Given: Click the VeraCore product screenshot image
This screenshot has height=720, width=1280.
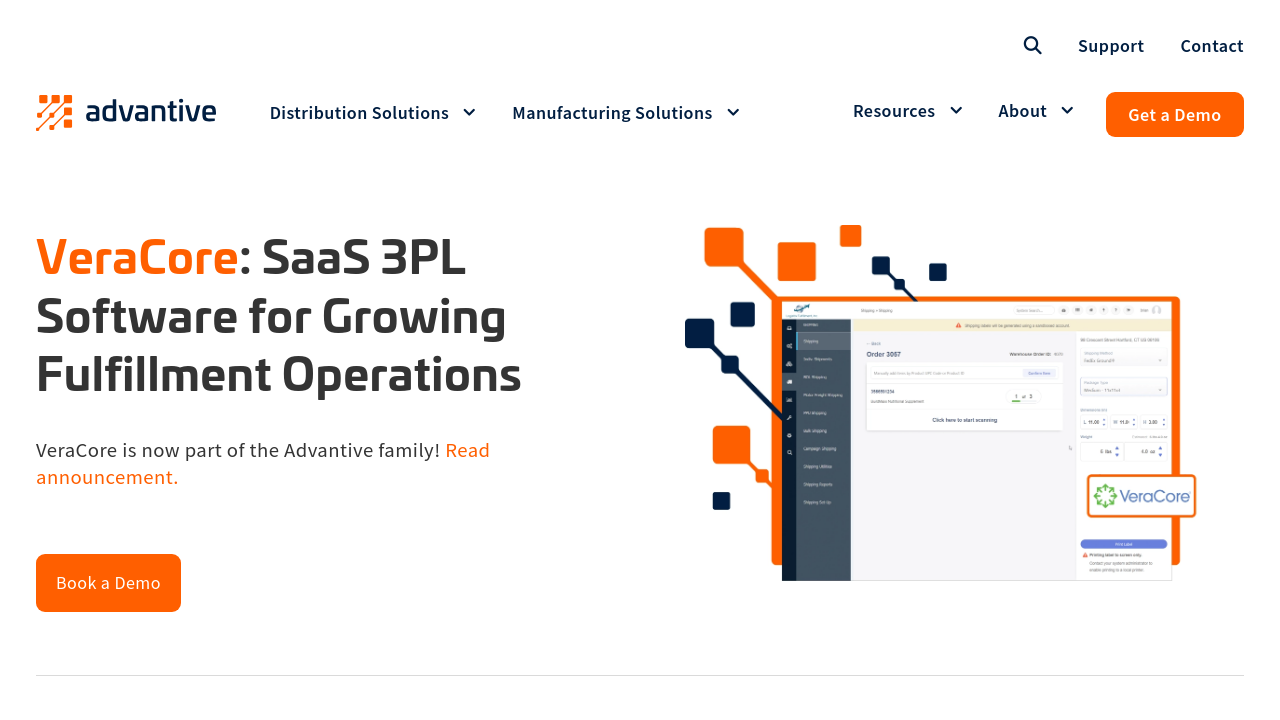Looking at the screenshot, I should (x=941, y=403).
